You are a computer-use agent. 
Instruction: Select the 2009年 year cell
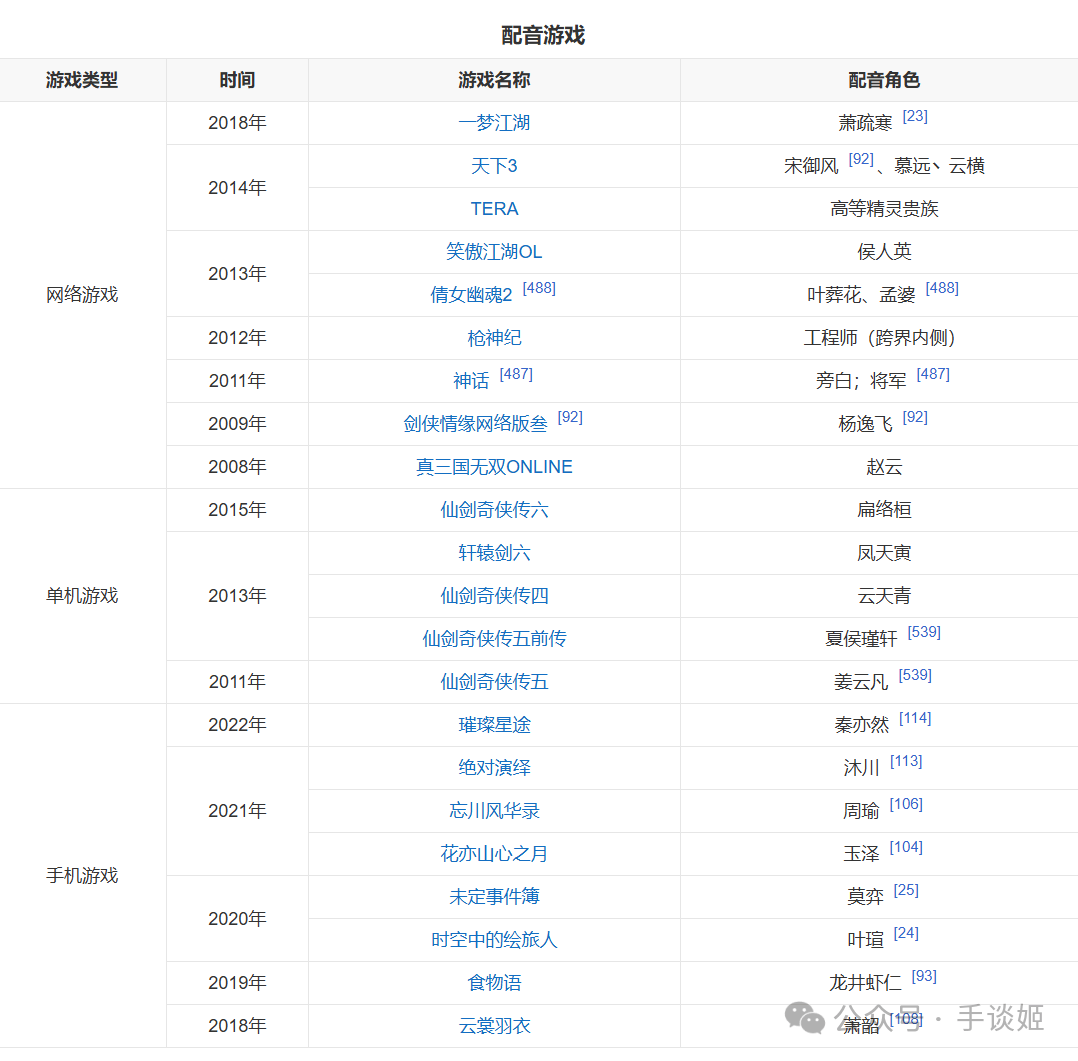237,424
